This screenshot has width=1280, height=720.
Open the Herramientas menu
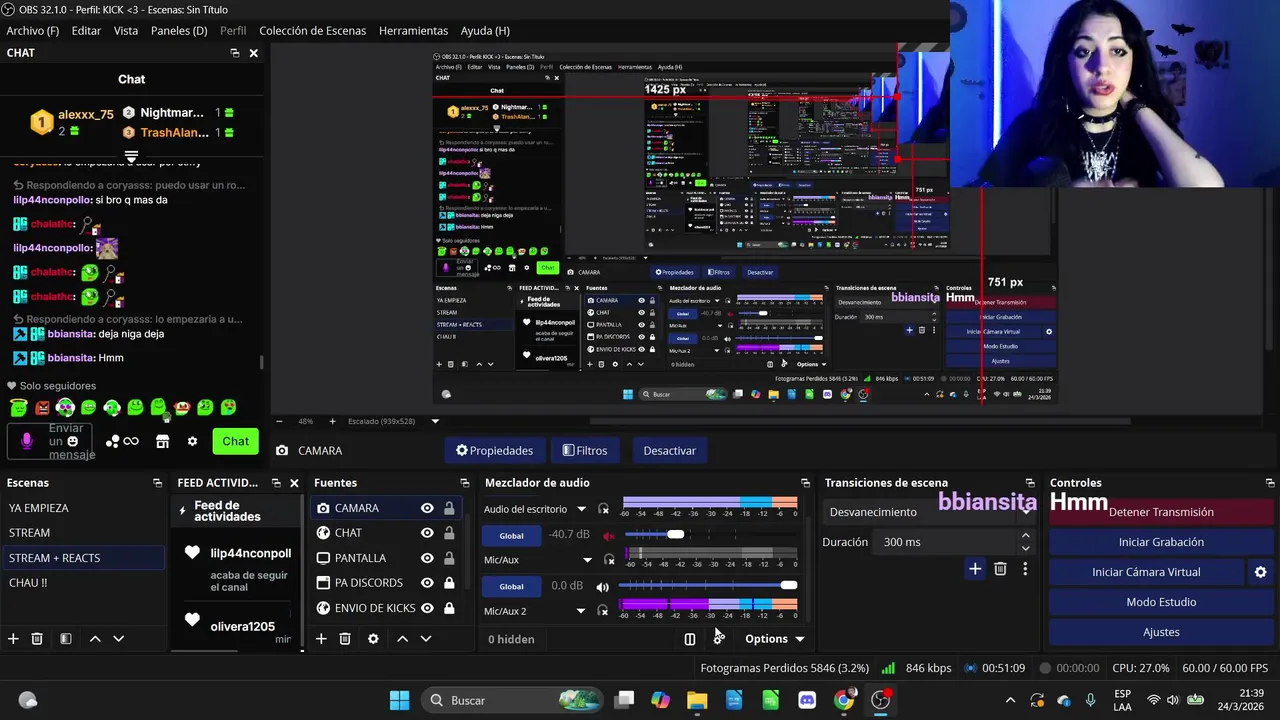[413, 31]
